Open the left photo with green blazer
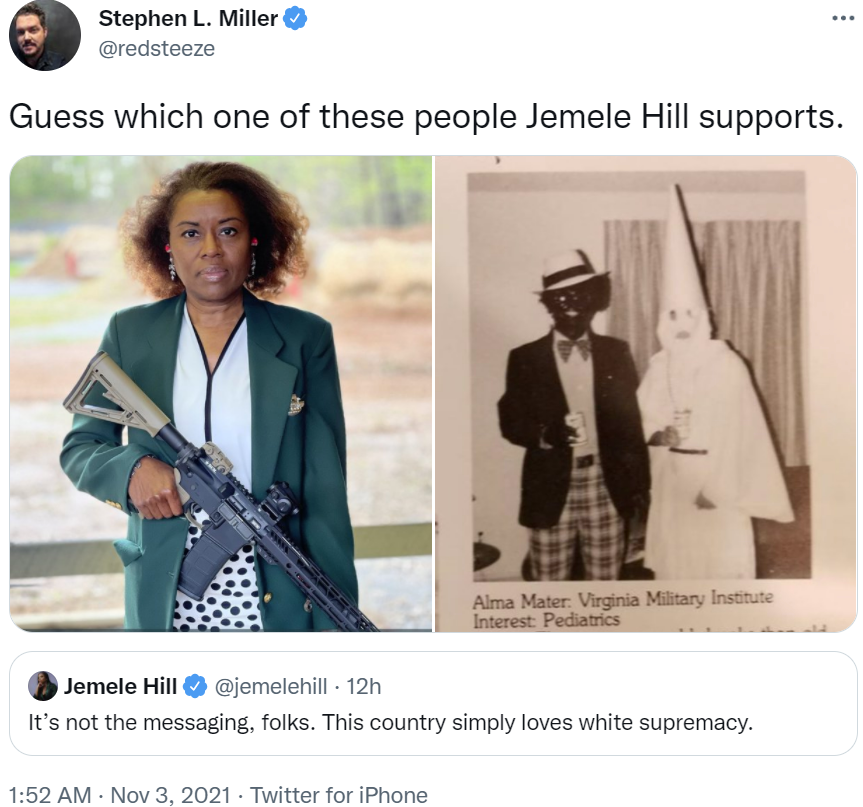The height and width of the screenshot is (807, 863). pyautogui.click(x=221, y=394)
